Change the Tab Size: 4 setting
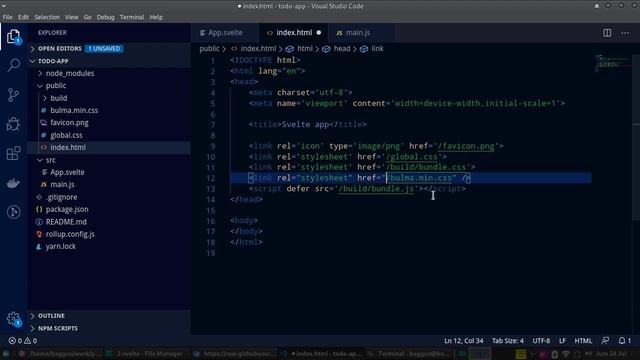Image resolution: width=640 pixels, height=360 pixels. point(508,340)
